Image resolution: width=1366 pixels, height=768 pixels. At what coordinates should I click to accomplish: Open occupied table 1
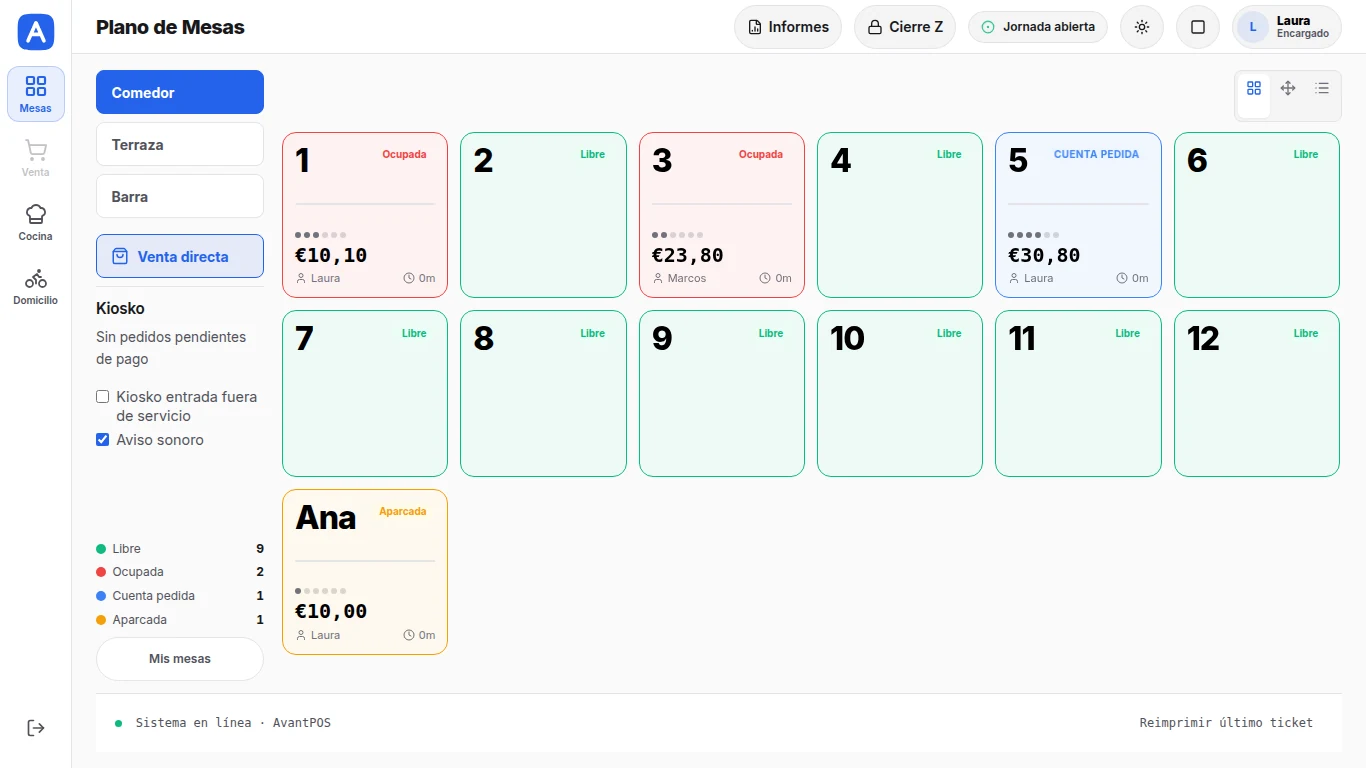(365, 215)
